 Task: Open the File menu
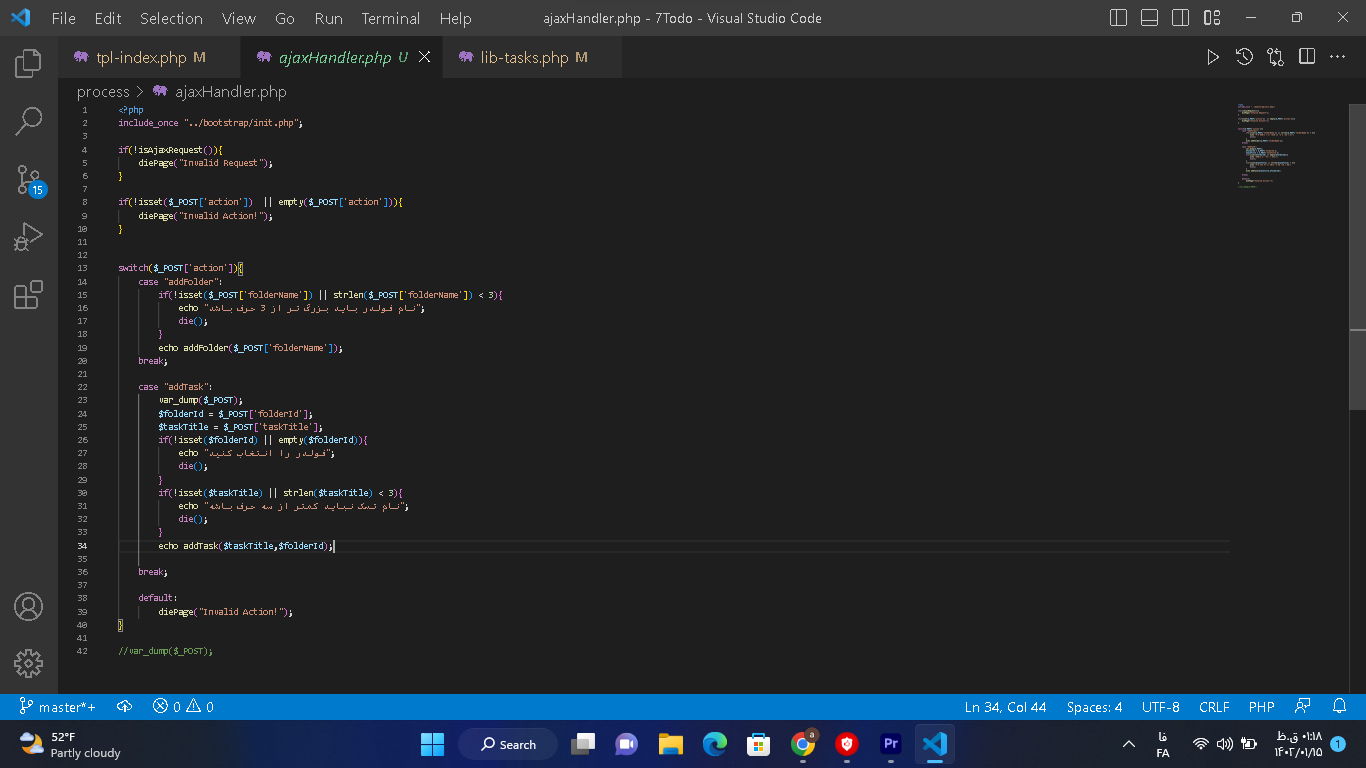coord(63,18)
